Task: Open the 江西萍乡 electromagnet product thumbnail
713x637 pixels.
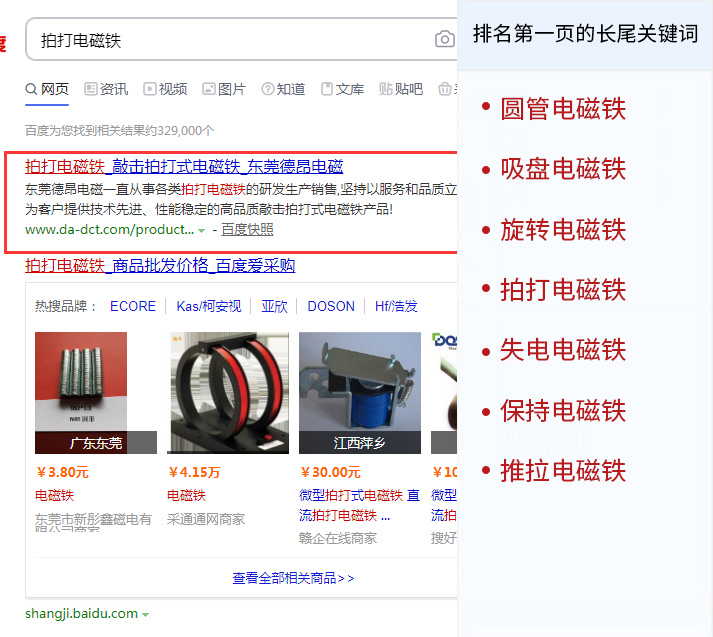Action: click(x=359, y=393)
